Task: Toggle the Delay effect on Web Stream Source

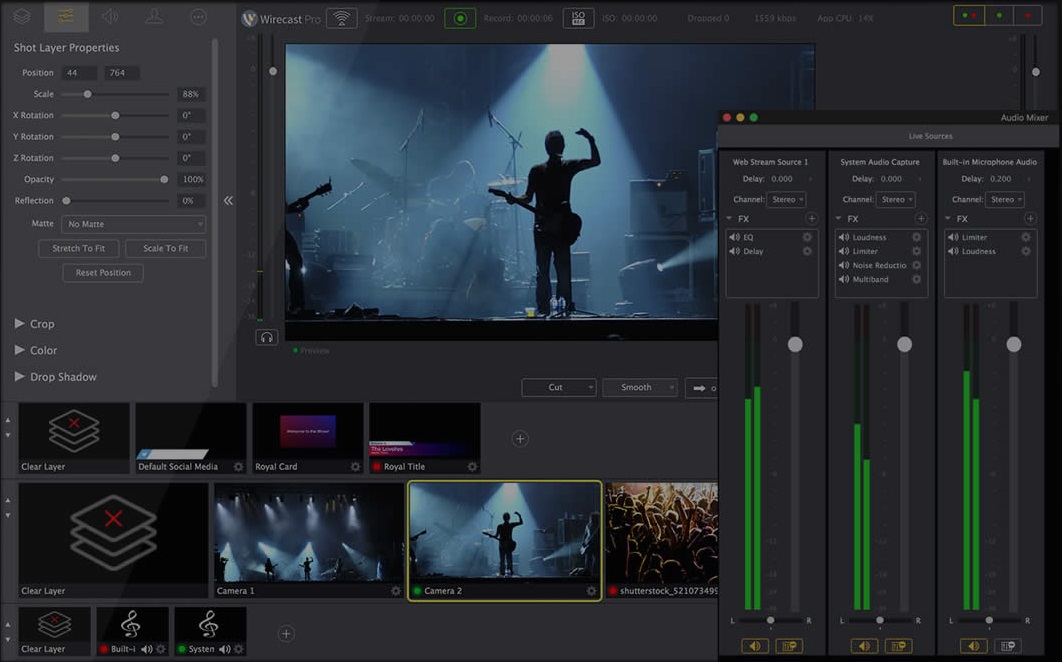Action: coord(734,251)
